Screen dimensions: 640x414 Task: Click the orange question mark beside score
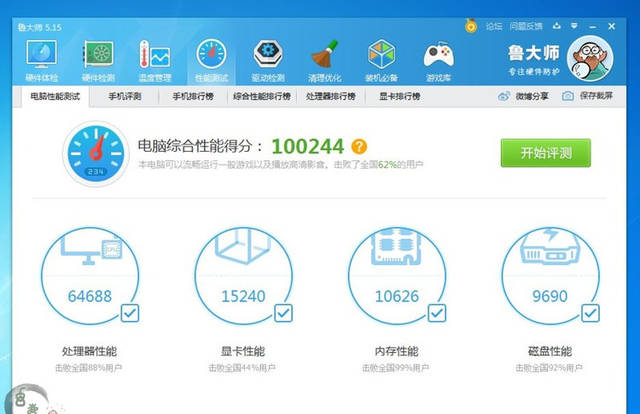point(359,146)
